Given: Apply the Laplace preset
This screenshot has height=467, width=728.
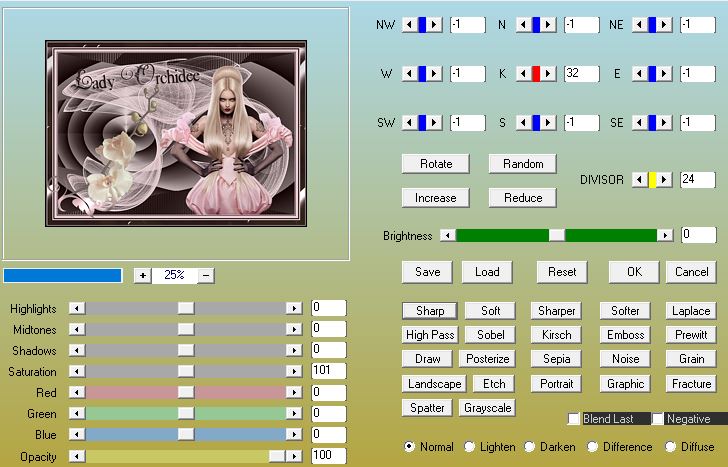Looking at the screenshot, I should tap(691, 311).
